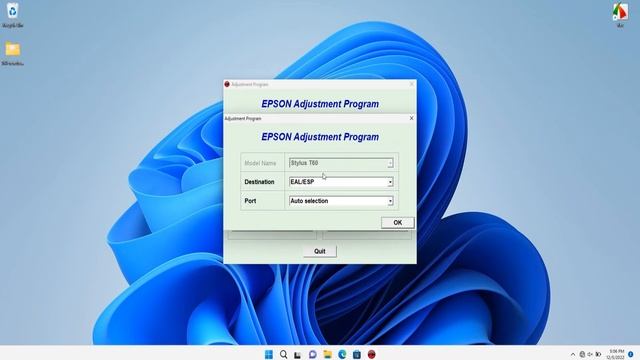
Task: Open the Windows Start menu
Action: (x=269, y=354)
